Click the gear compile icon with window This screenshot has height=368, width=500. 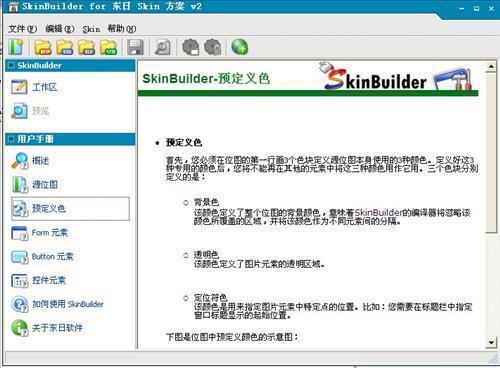pyautogui.click(x=191, y=47)
